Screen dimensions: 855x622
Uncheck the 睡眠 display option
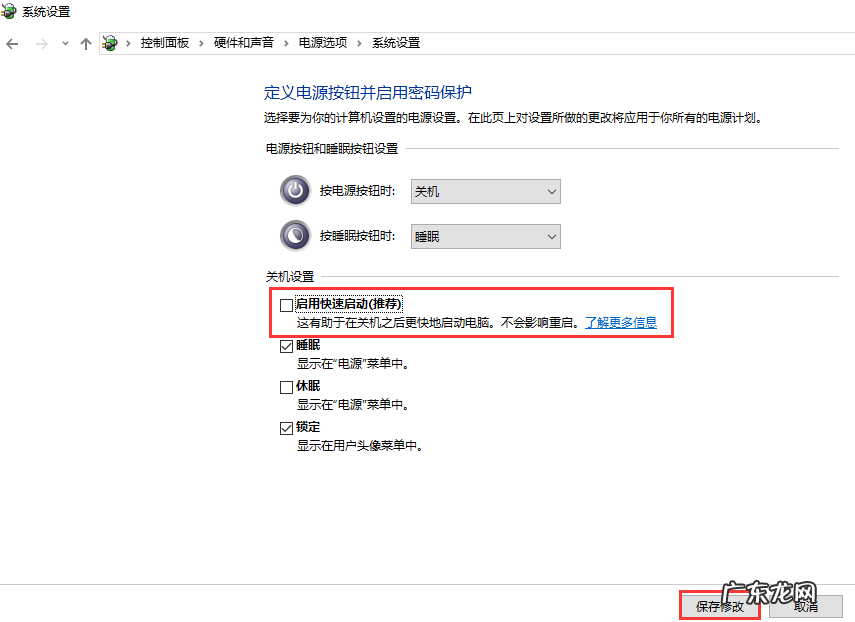(286, 345)
